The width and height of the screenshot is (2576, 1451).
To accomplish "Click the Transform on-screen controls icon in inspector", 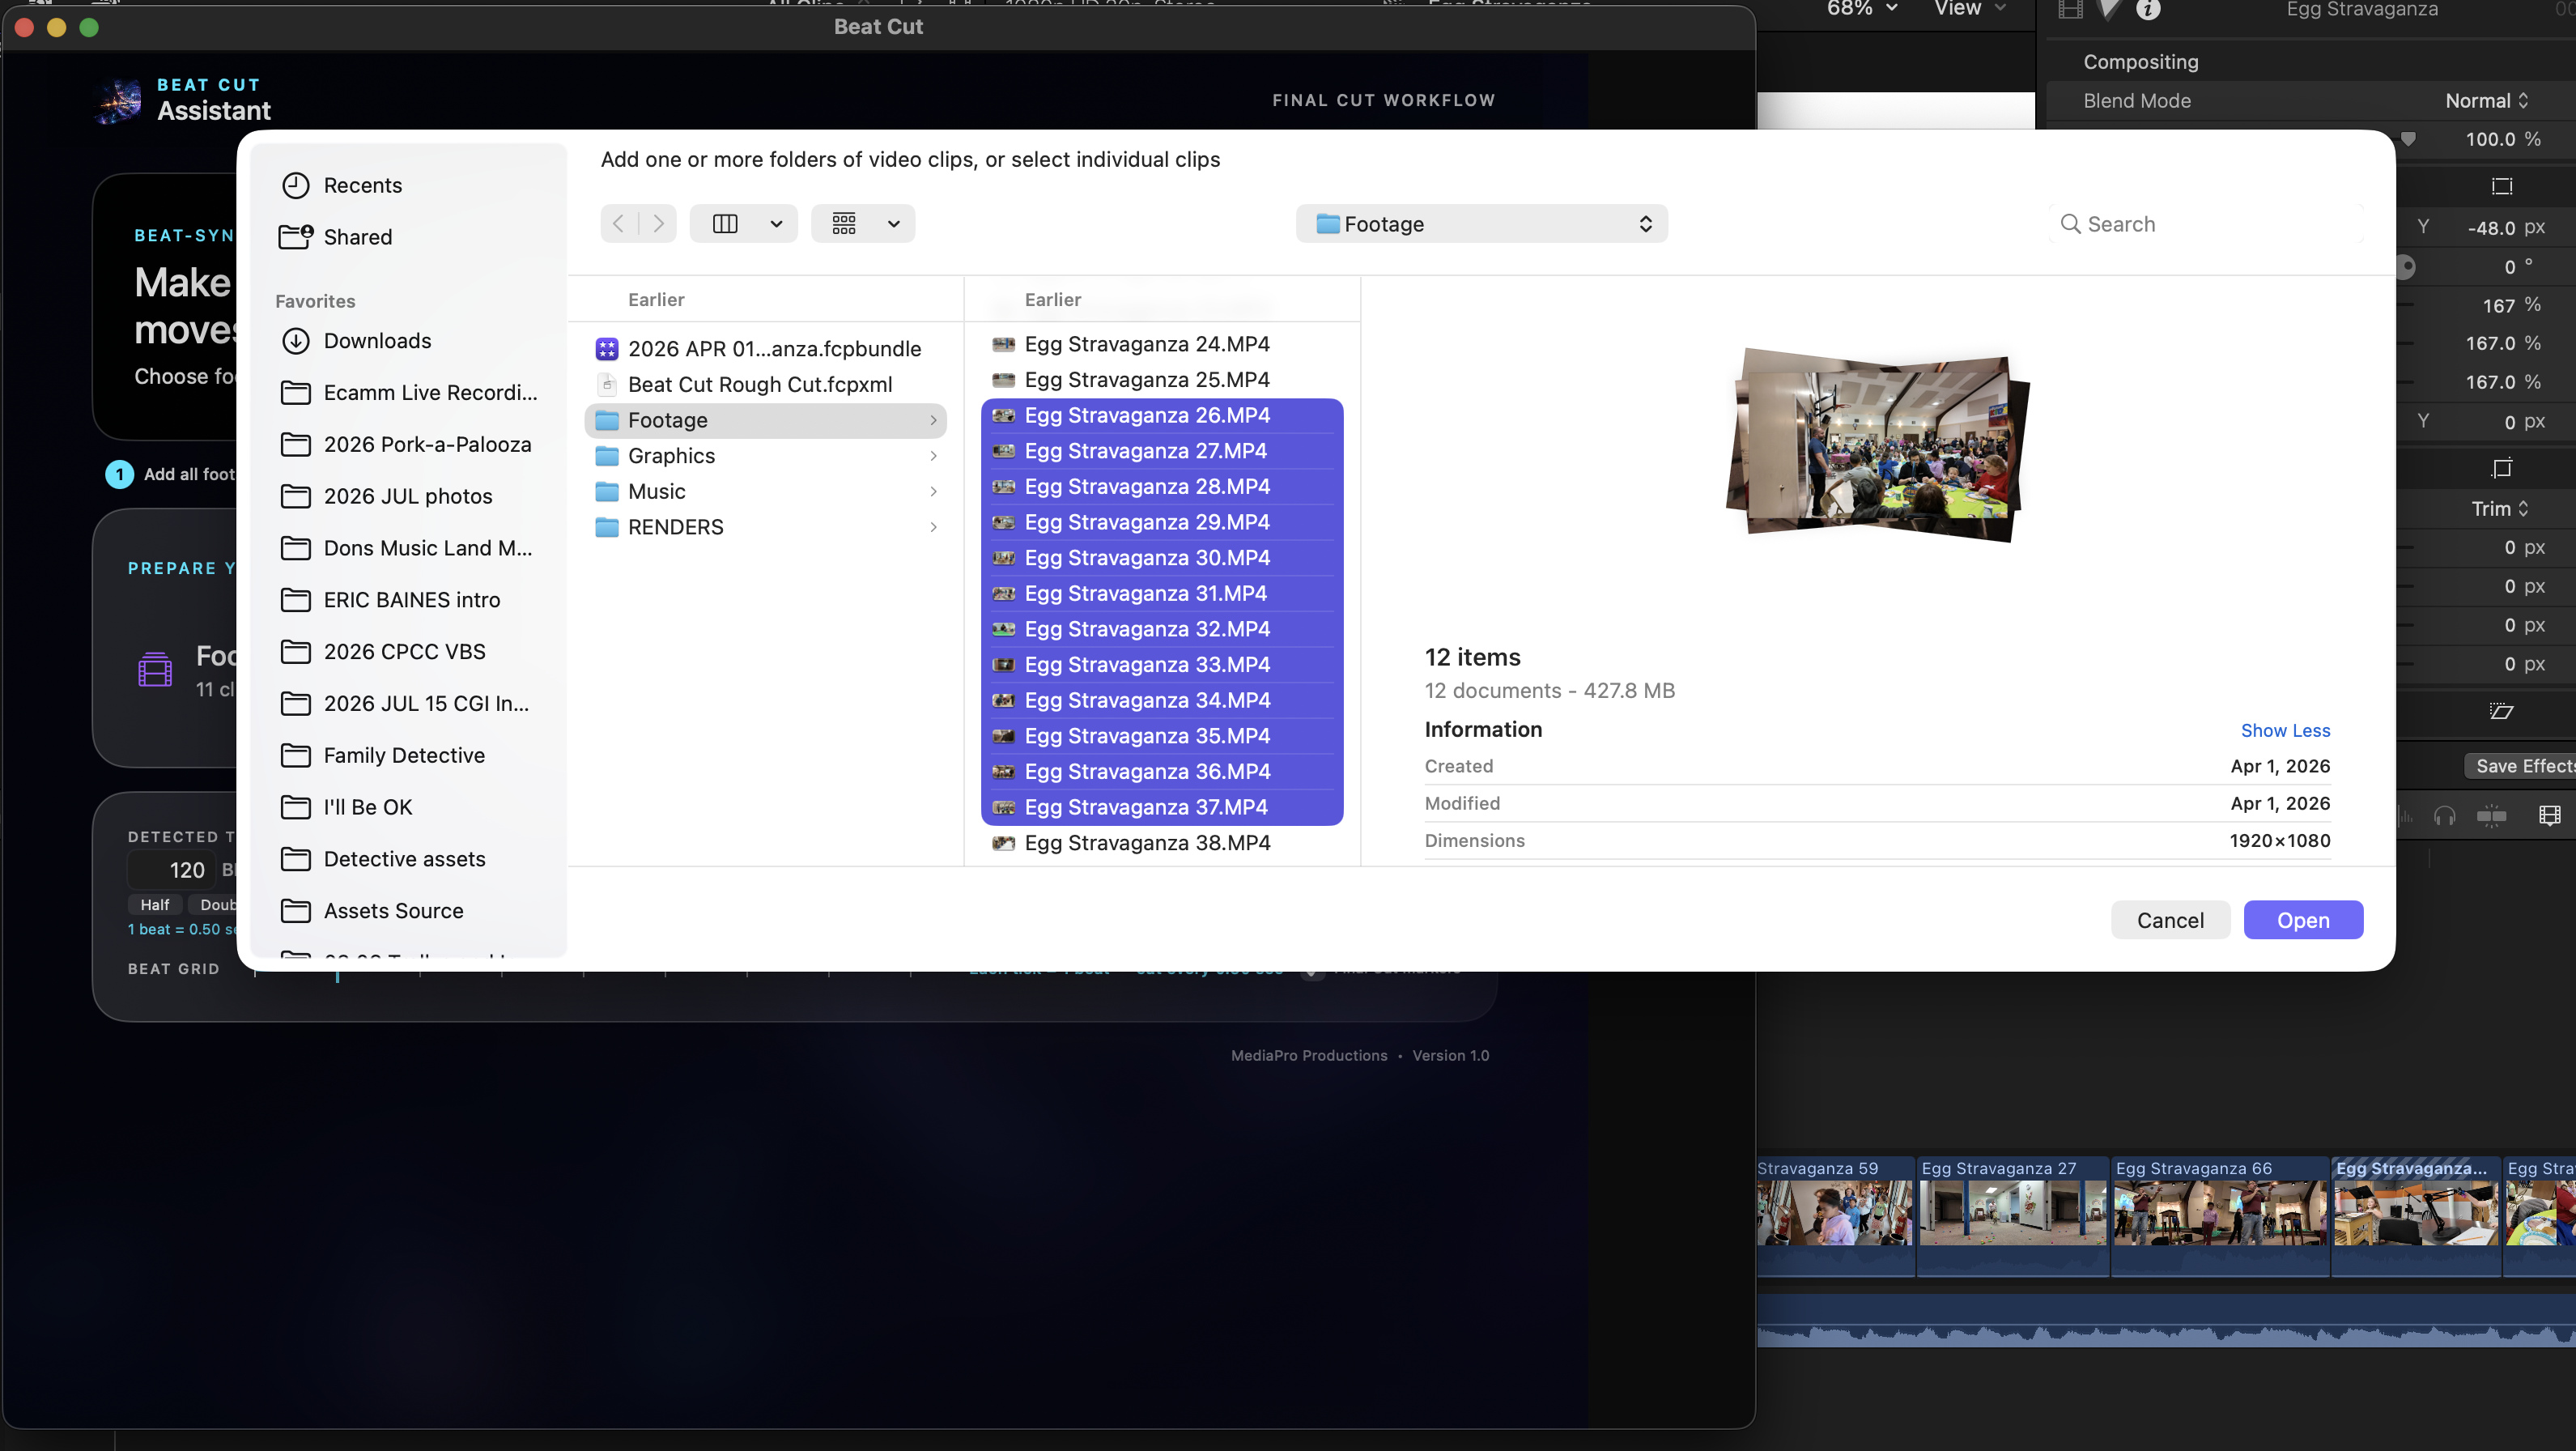I will coord(2501,186).
